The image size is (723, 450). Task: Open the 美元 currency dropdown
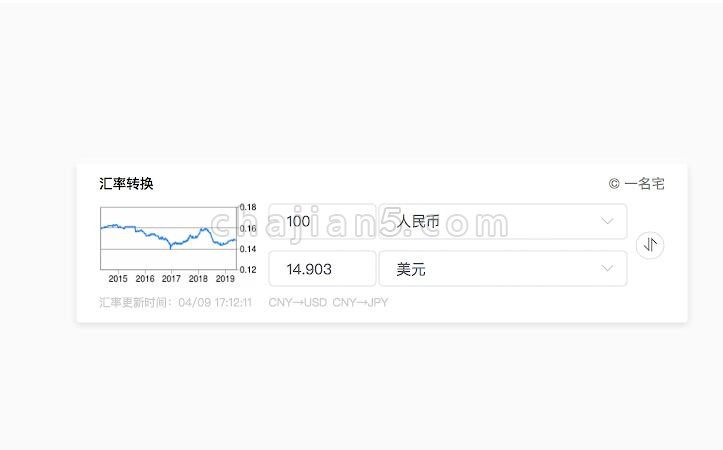click(503, 269)
